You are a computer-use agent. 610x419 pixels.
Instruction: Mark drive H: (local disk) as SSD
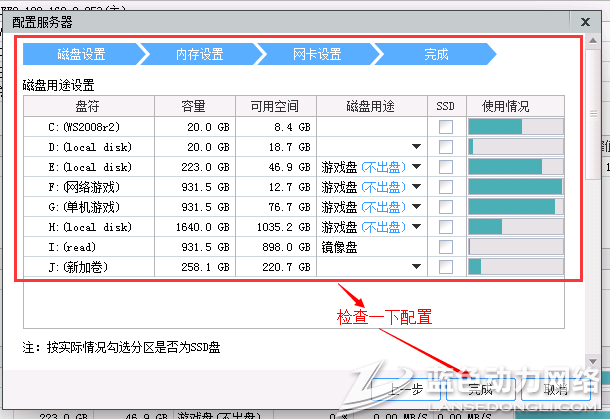coord(446,227)
